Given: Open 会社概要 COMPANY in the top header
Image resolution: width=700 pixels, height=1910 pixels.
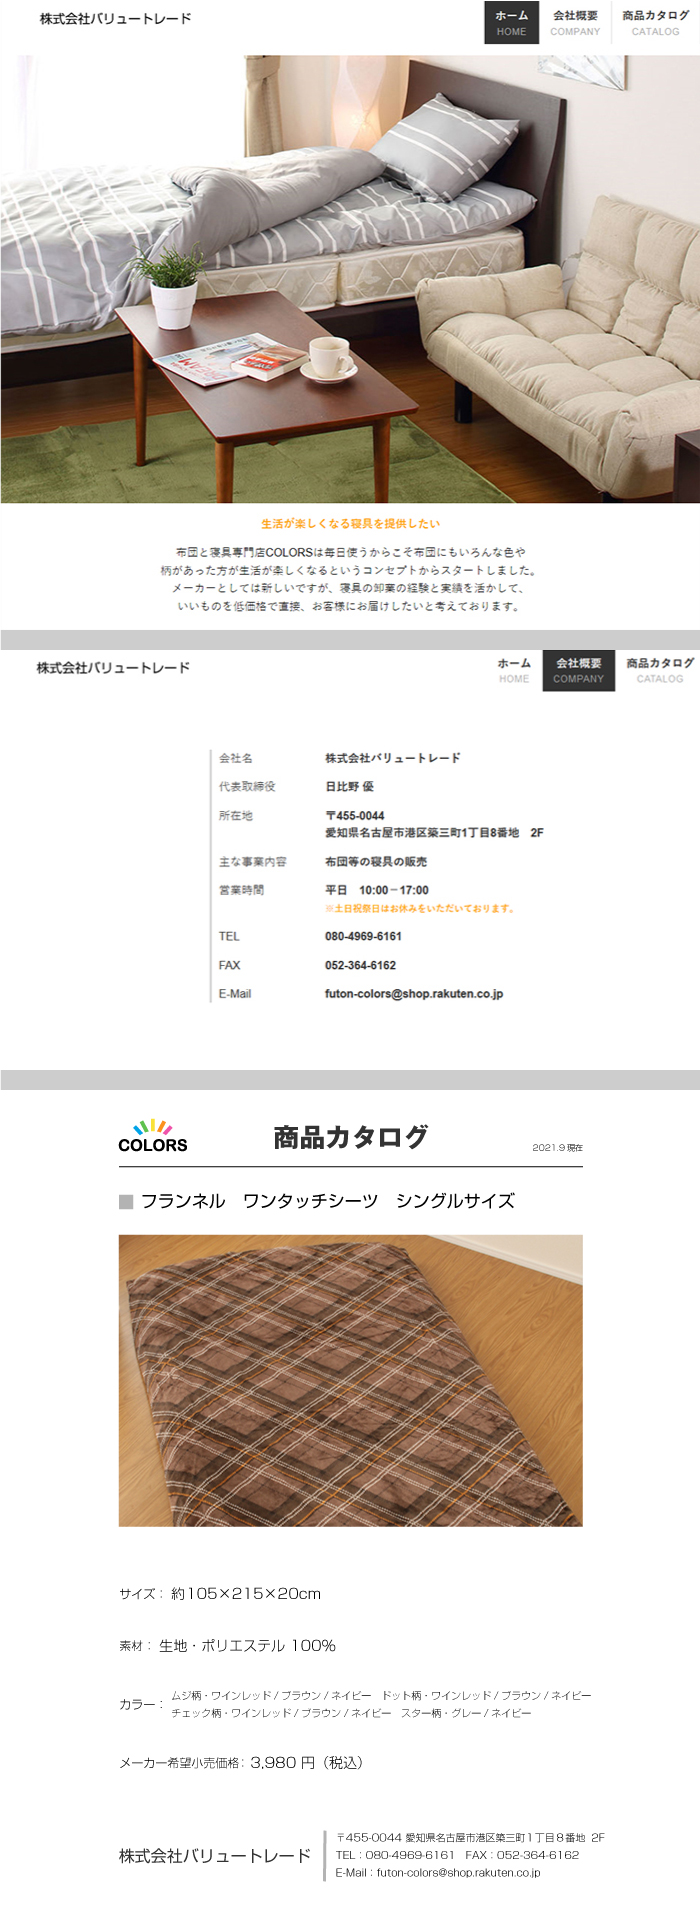Looking at the screenshot, I should point(575,22).
